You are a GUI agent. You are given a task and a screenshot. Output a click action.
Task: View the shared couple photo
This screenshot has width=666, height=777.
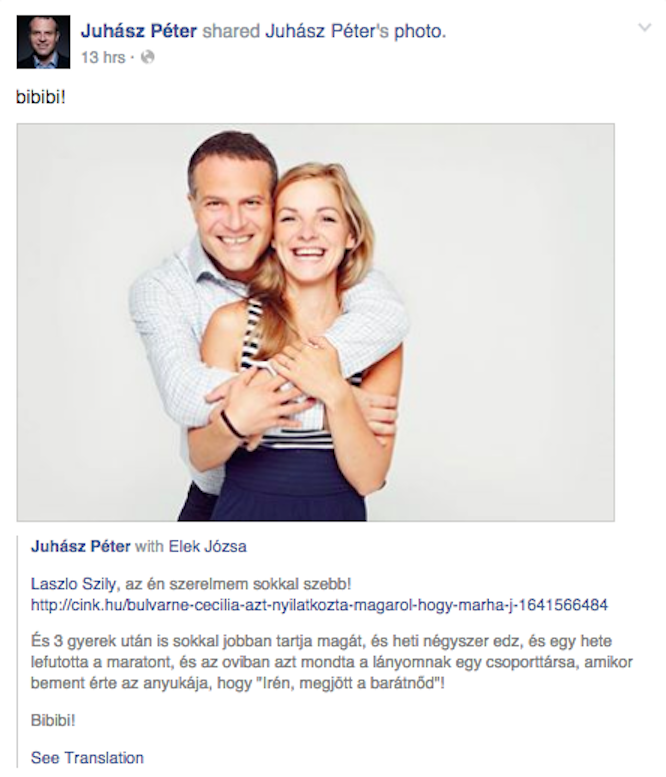[x=316, y=323]
